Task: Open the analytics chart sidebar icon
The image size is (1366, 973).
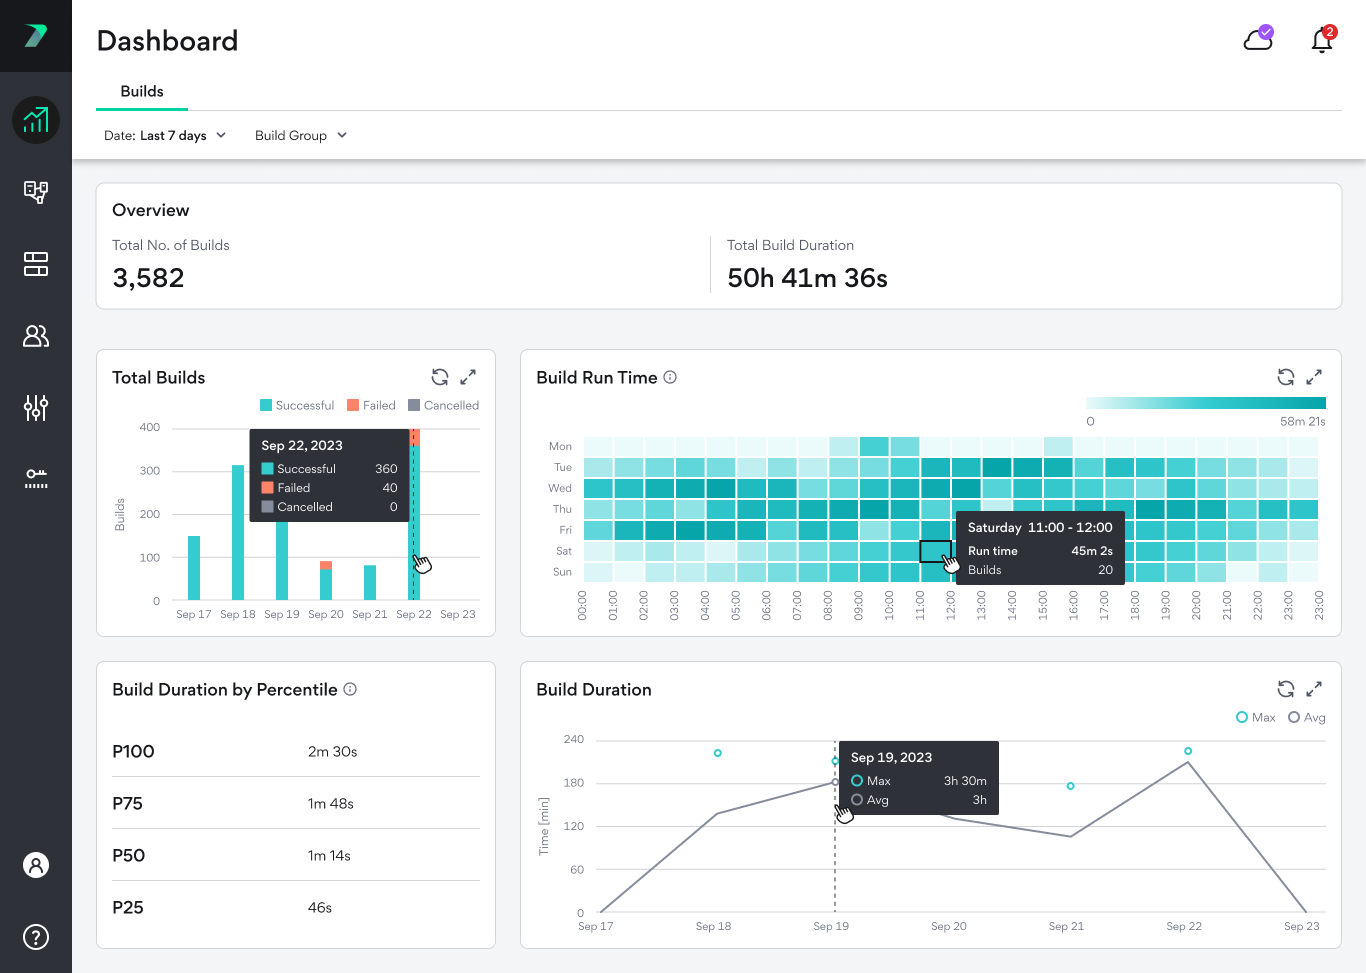Action: point(36,120)
